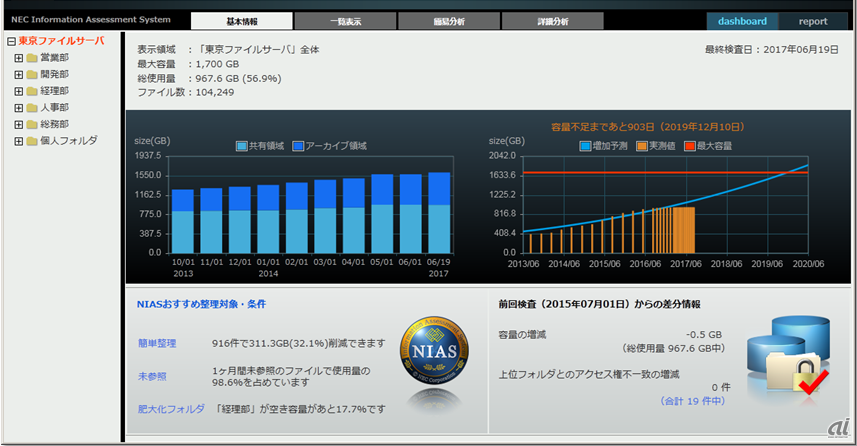
Task: Click the NEC Information Assessment System title
Action: [91, 20]
